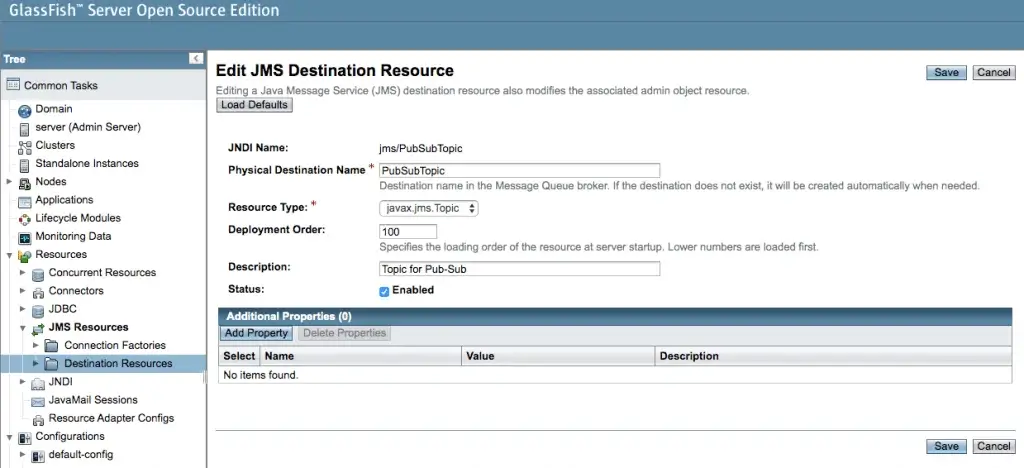Collapse the JMS Resources node
1024x468 pixels.
[x=22, y=328]
